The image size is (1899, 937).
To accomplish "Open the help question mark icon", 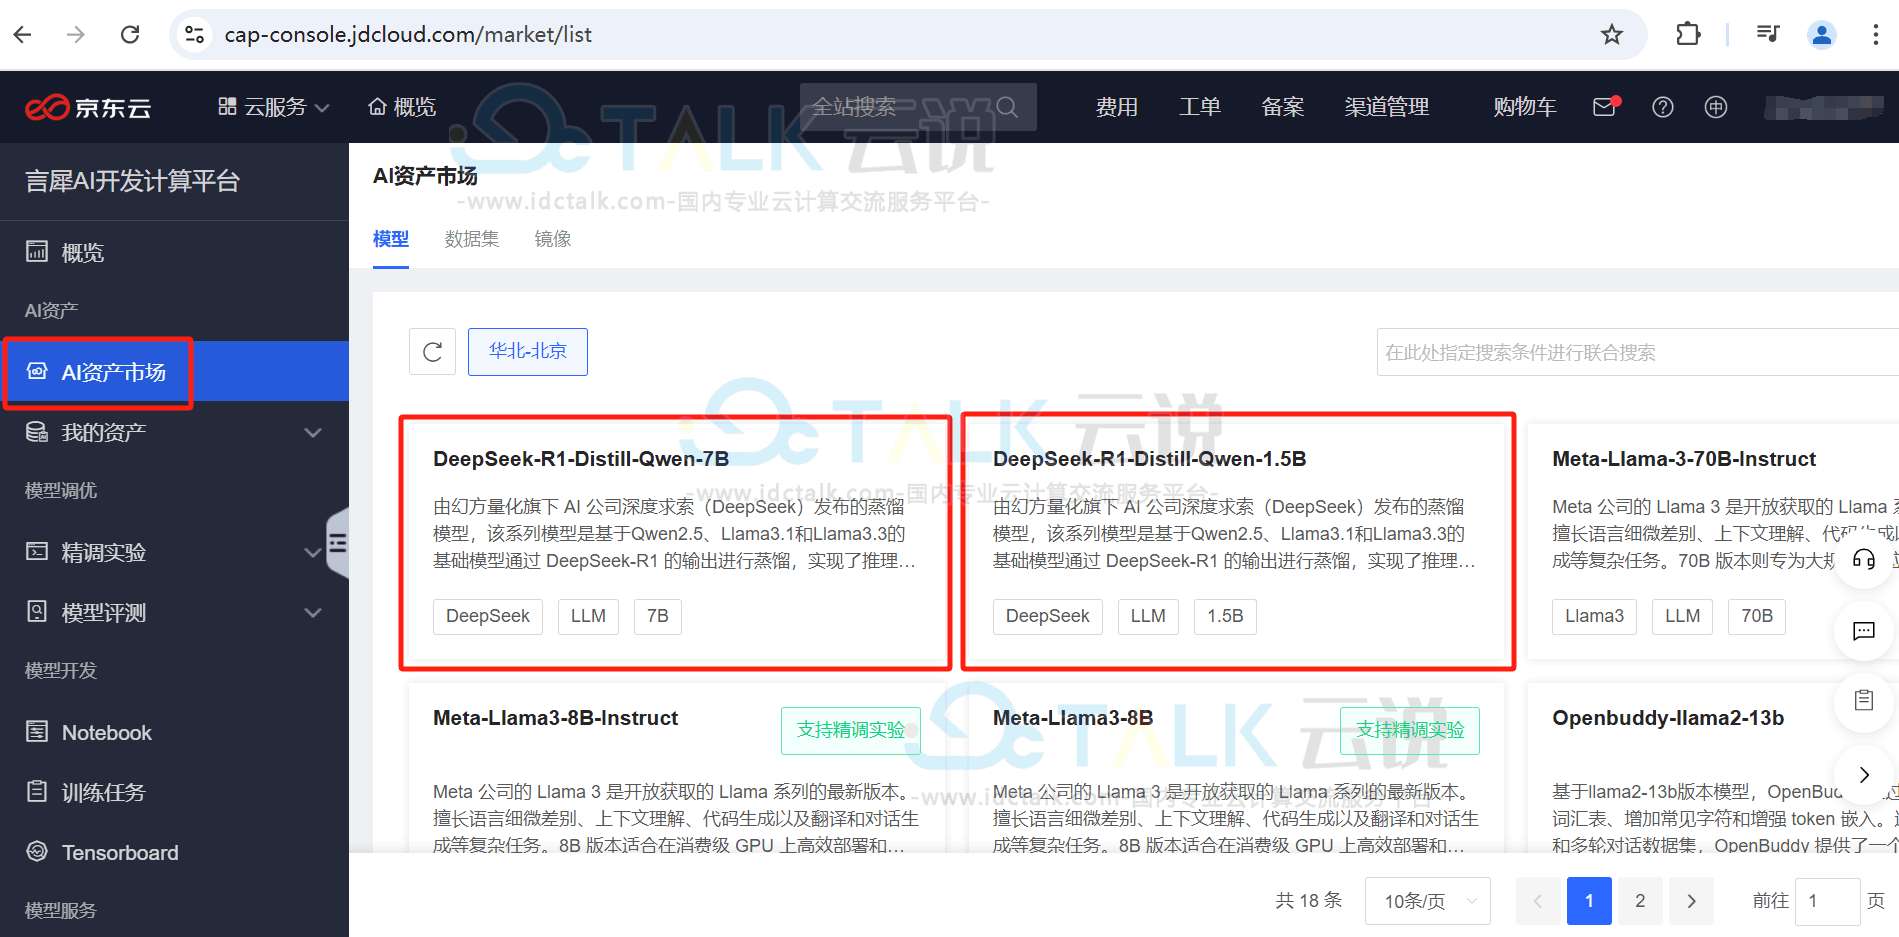I will tap(1662, 107).
